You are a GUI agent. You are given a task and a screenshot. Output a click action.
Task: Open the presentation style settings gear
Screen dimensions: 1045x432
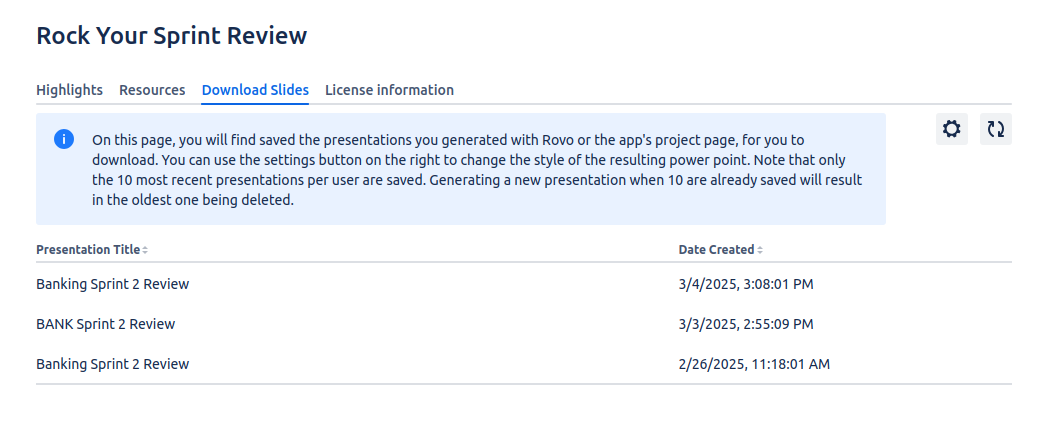(x=951, y=129)
